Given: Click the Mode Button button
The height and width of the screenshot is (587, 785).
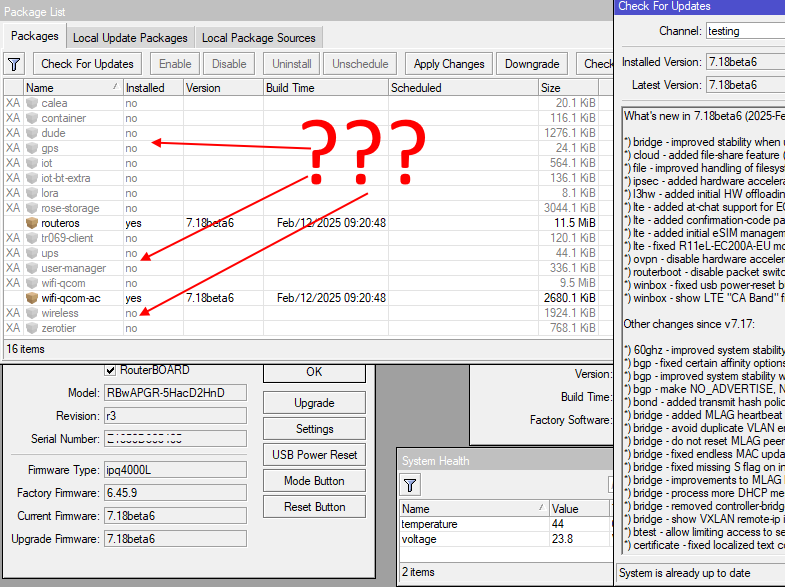Looking at the screenshot, I should coord(314,481).
